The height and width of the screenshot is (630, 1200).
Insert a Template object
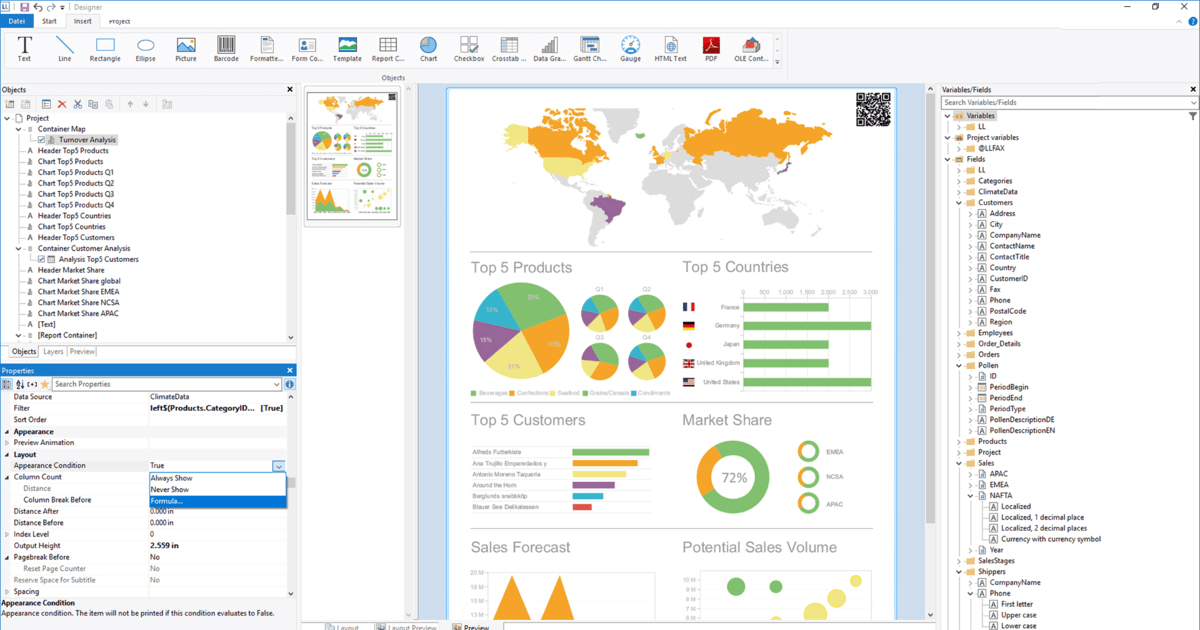(347, 48)
